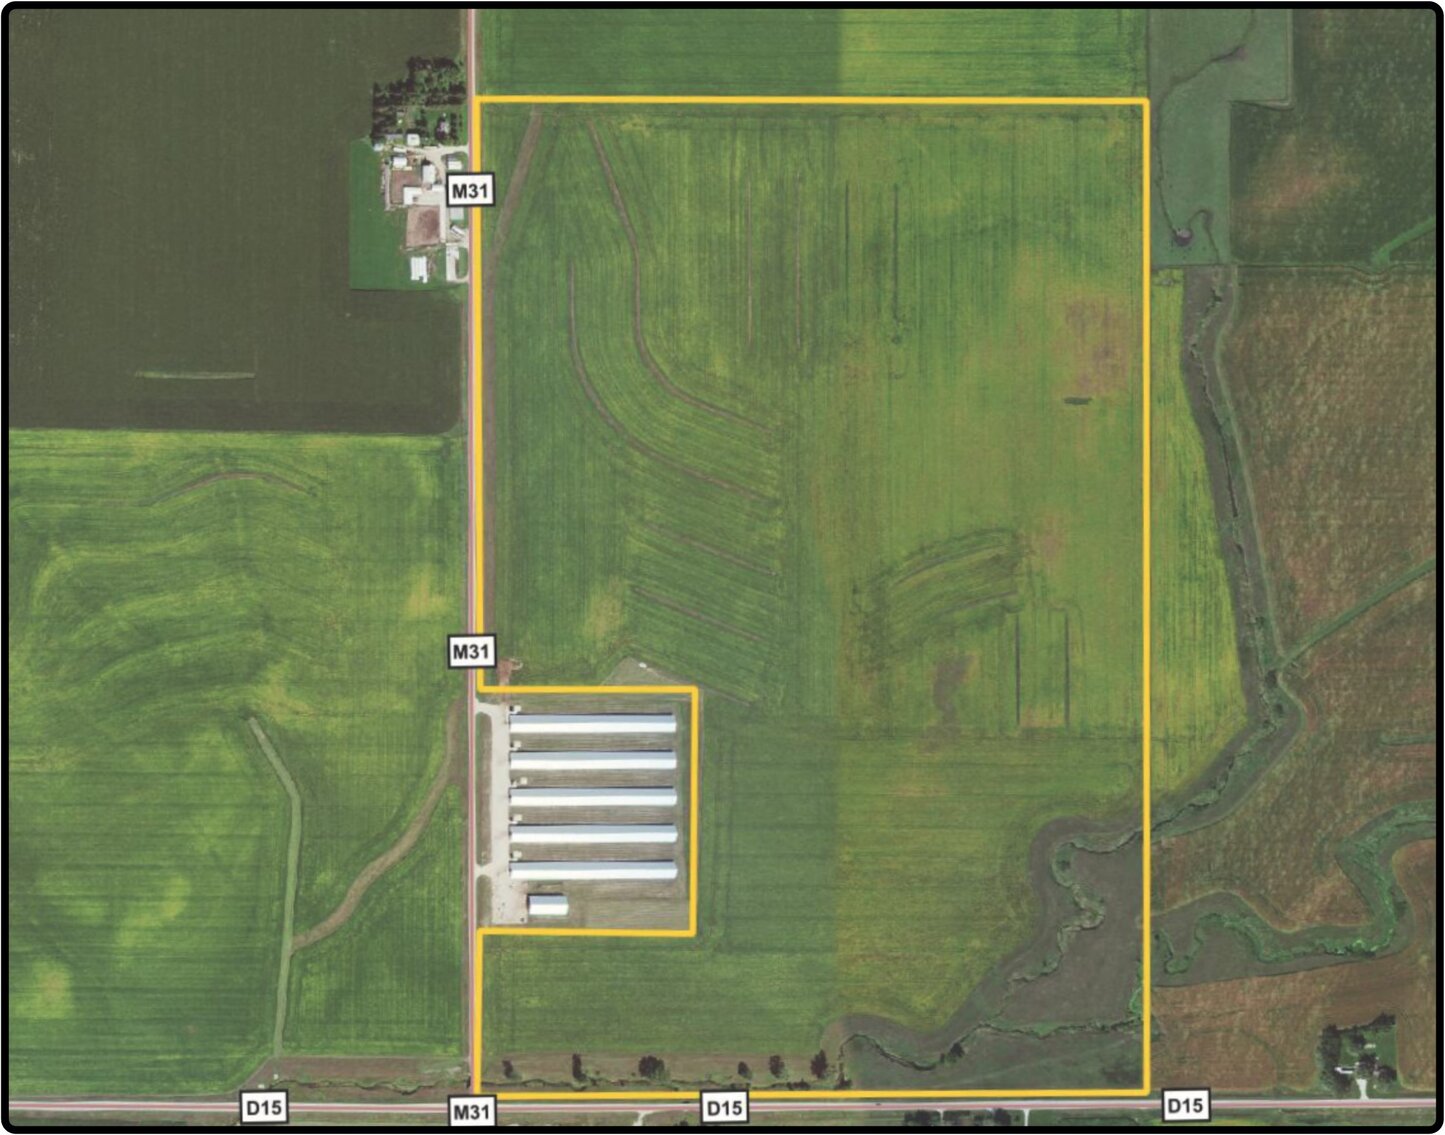Open details at the top-right boundary corner
The width and height of the screenshot is (1445, 1135).
click(1148, 100)
